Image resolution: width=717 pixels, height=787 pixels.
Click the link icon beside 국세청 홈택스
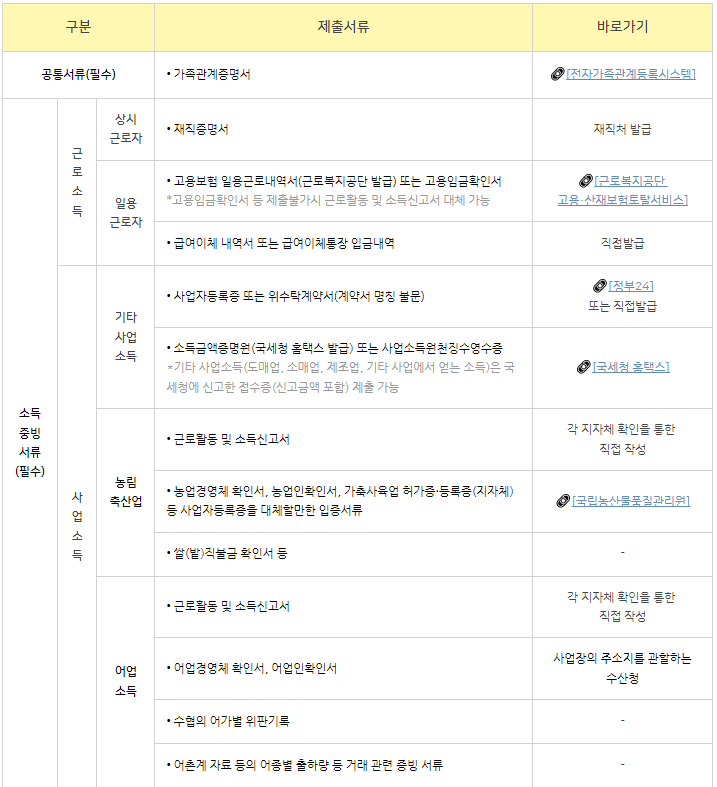584,367
